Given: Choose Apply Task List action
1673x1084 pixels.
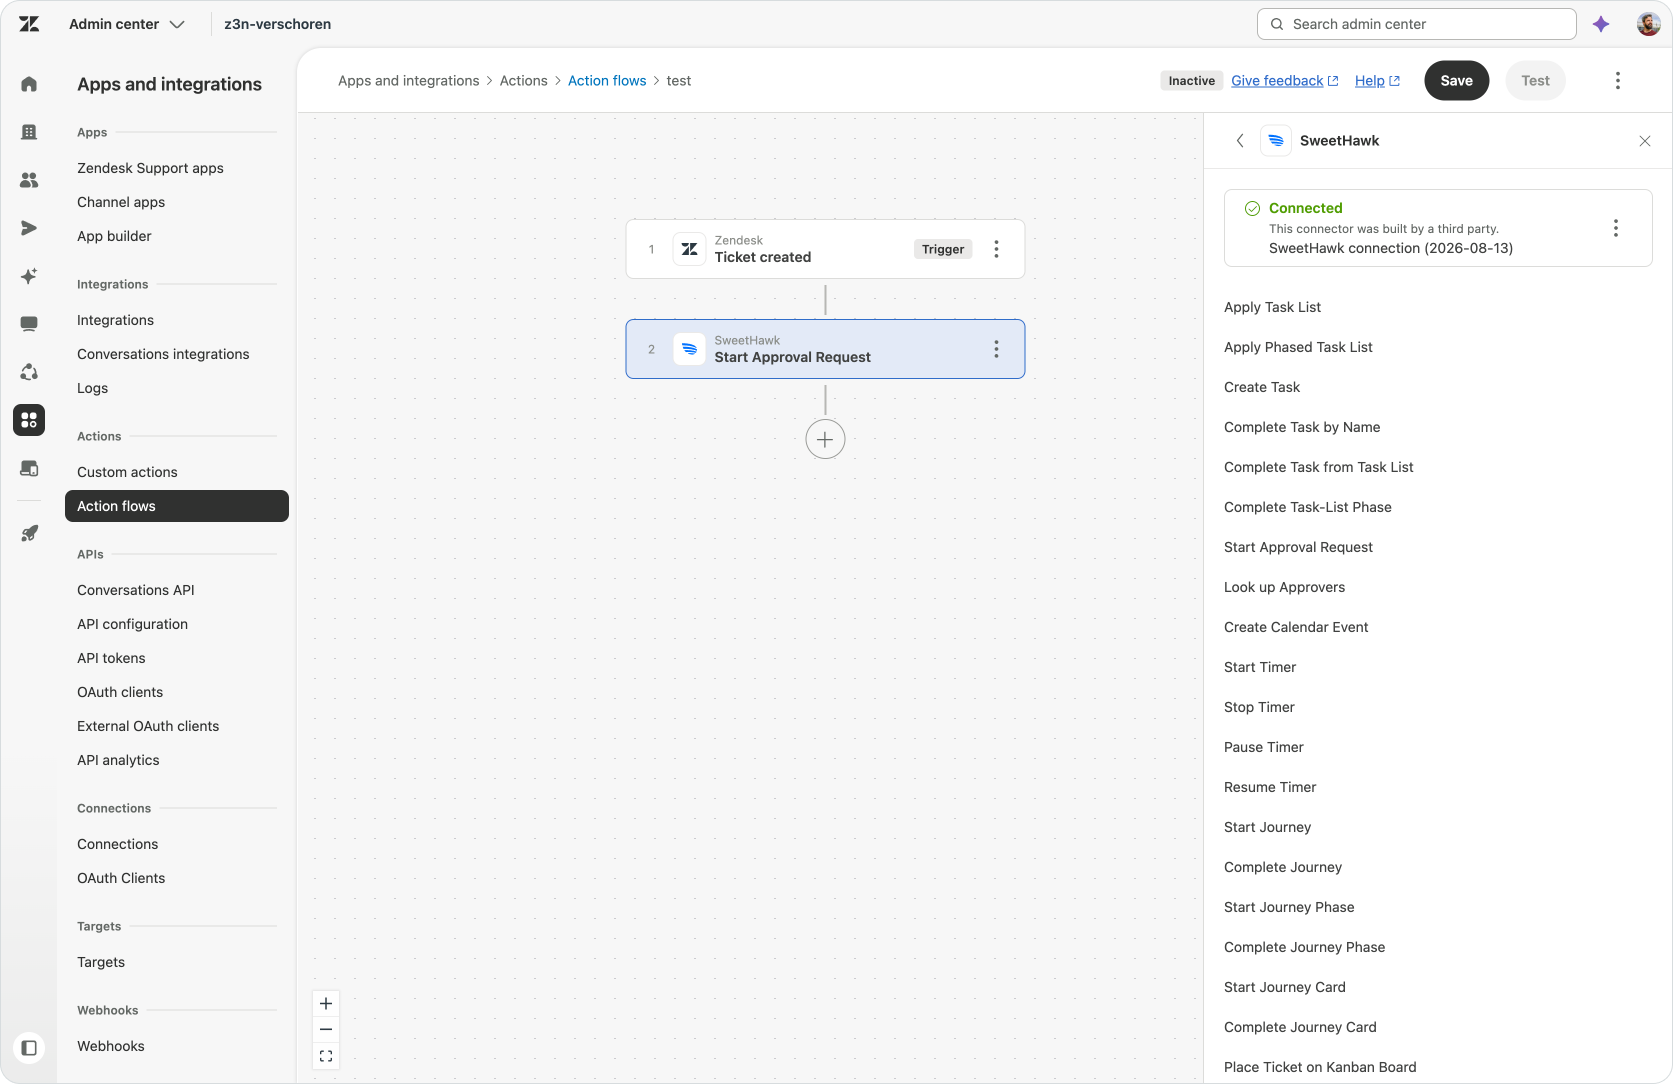Looking at the screenshot, I should tap(1272, 307).
